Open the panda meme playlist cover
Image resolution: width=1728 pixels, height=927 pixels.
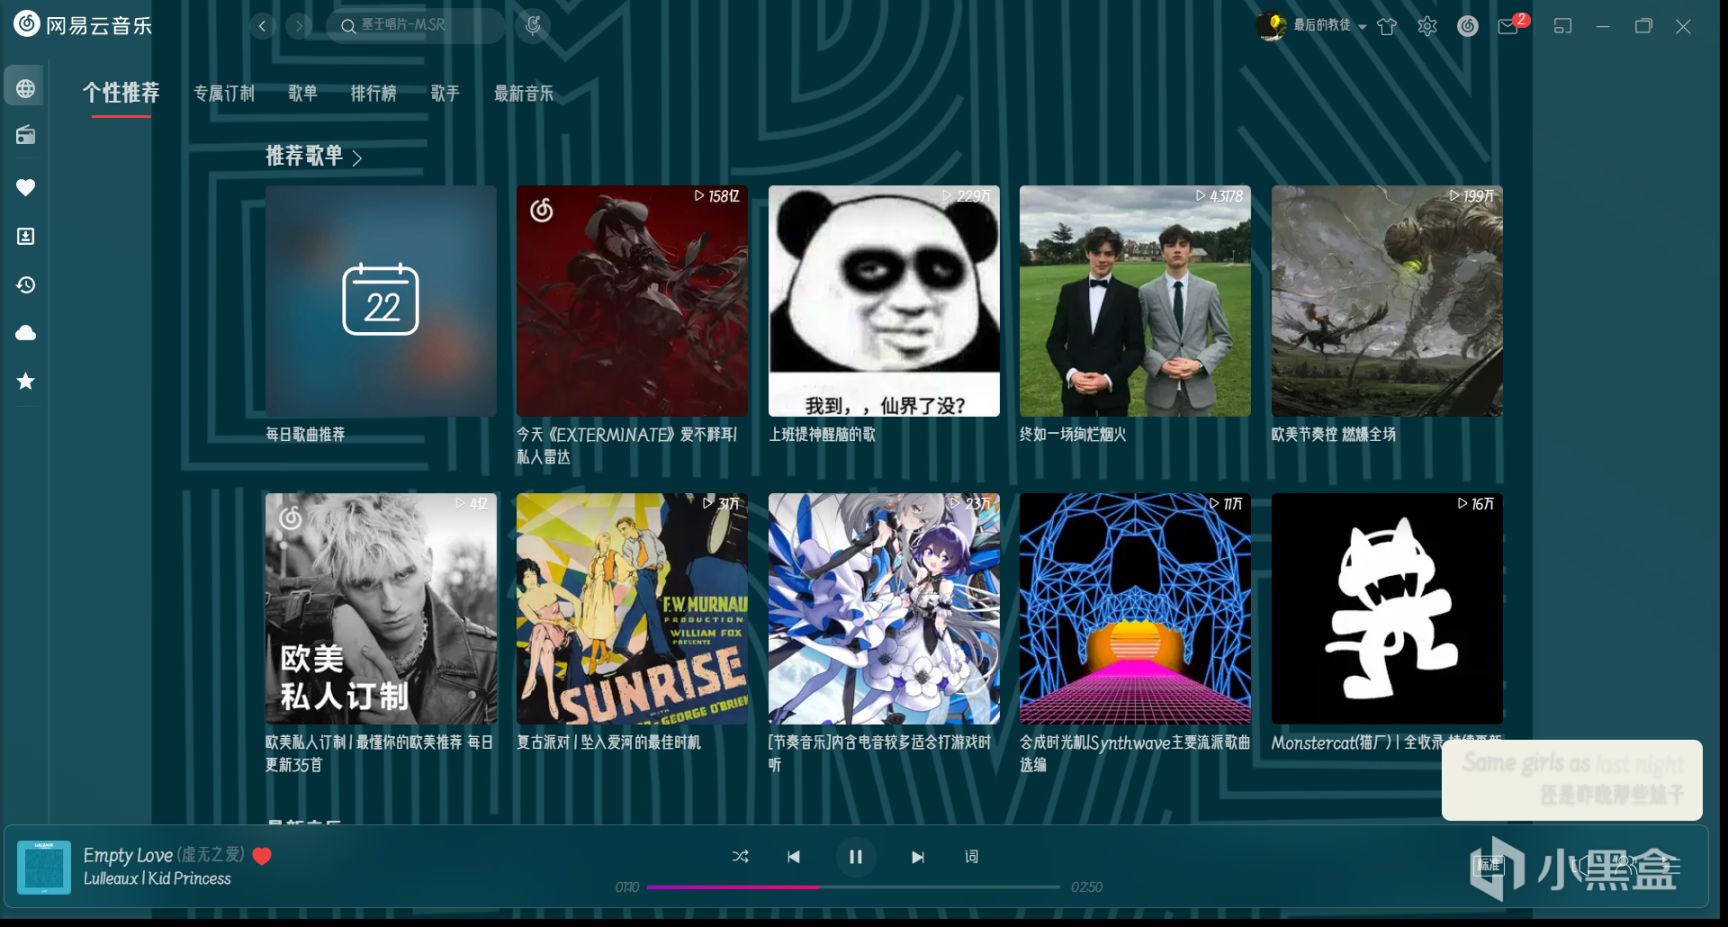click(884, 301)
